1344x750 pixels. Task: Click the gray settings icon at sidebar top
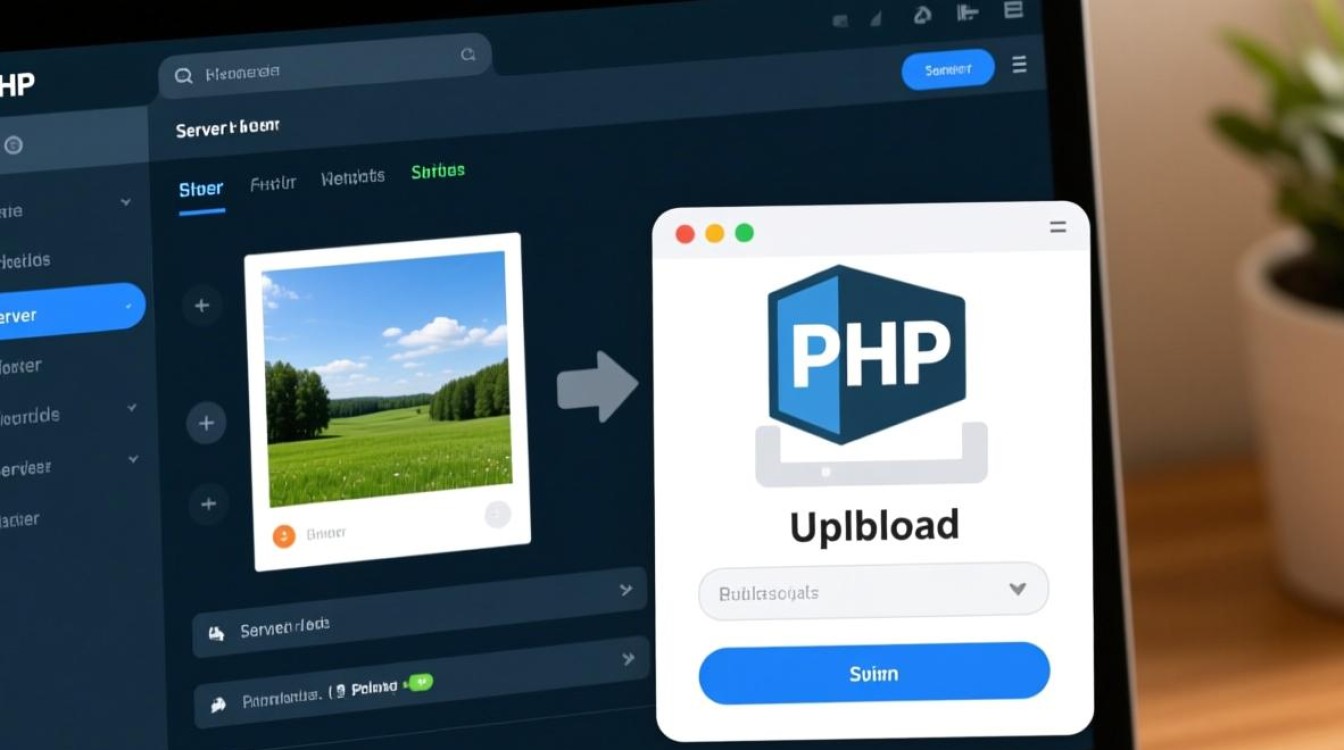pyautogui.click(x=14, y=145)
